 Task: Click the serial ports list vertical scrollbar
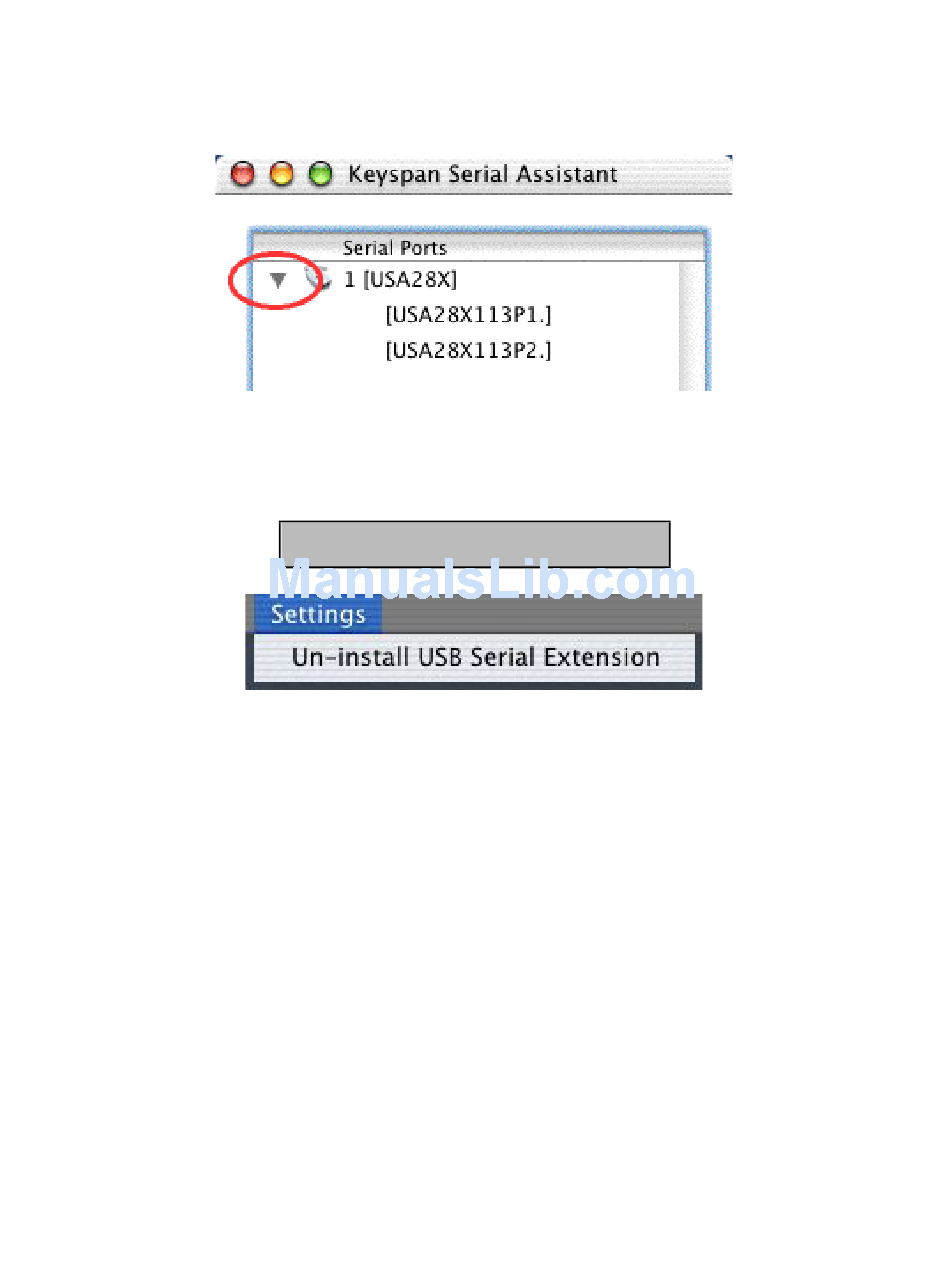(x=692, y=326)
